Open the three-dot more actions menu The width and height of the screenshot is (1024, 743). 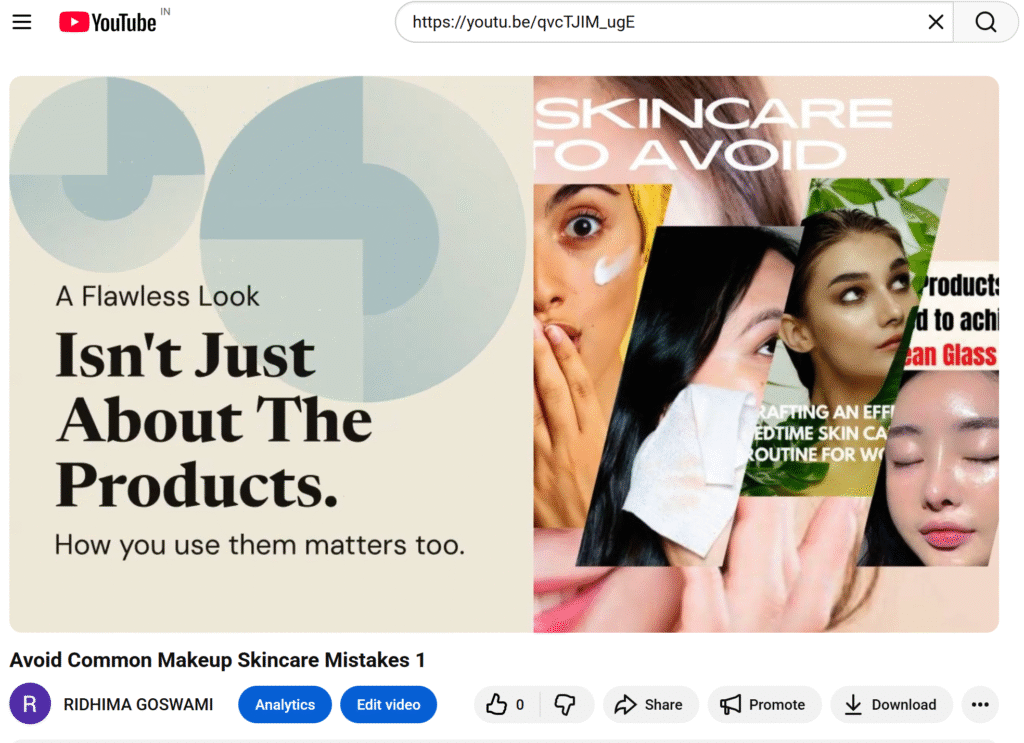click(980, 705)
